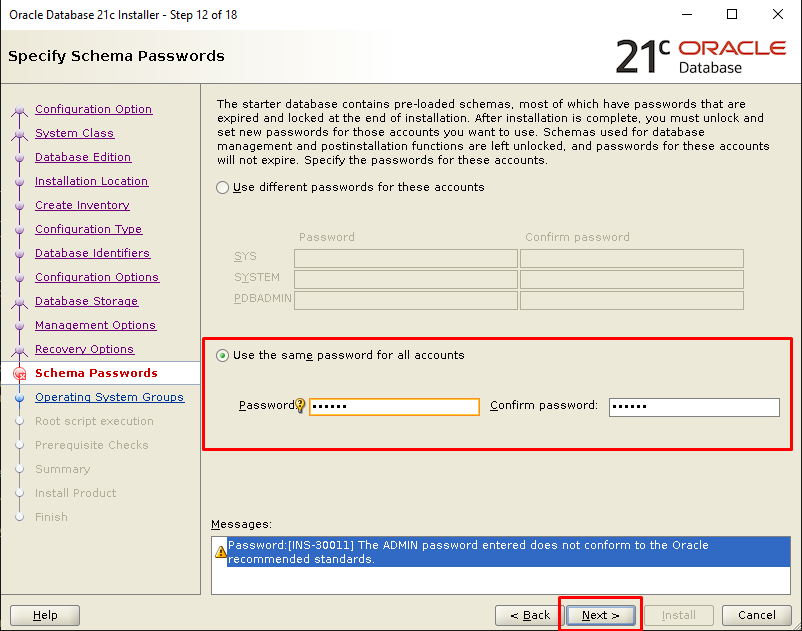Open the Help button

pyautogui.click(x=45, y=615)
